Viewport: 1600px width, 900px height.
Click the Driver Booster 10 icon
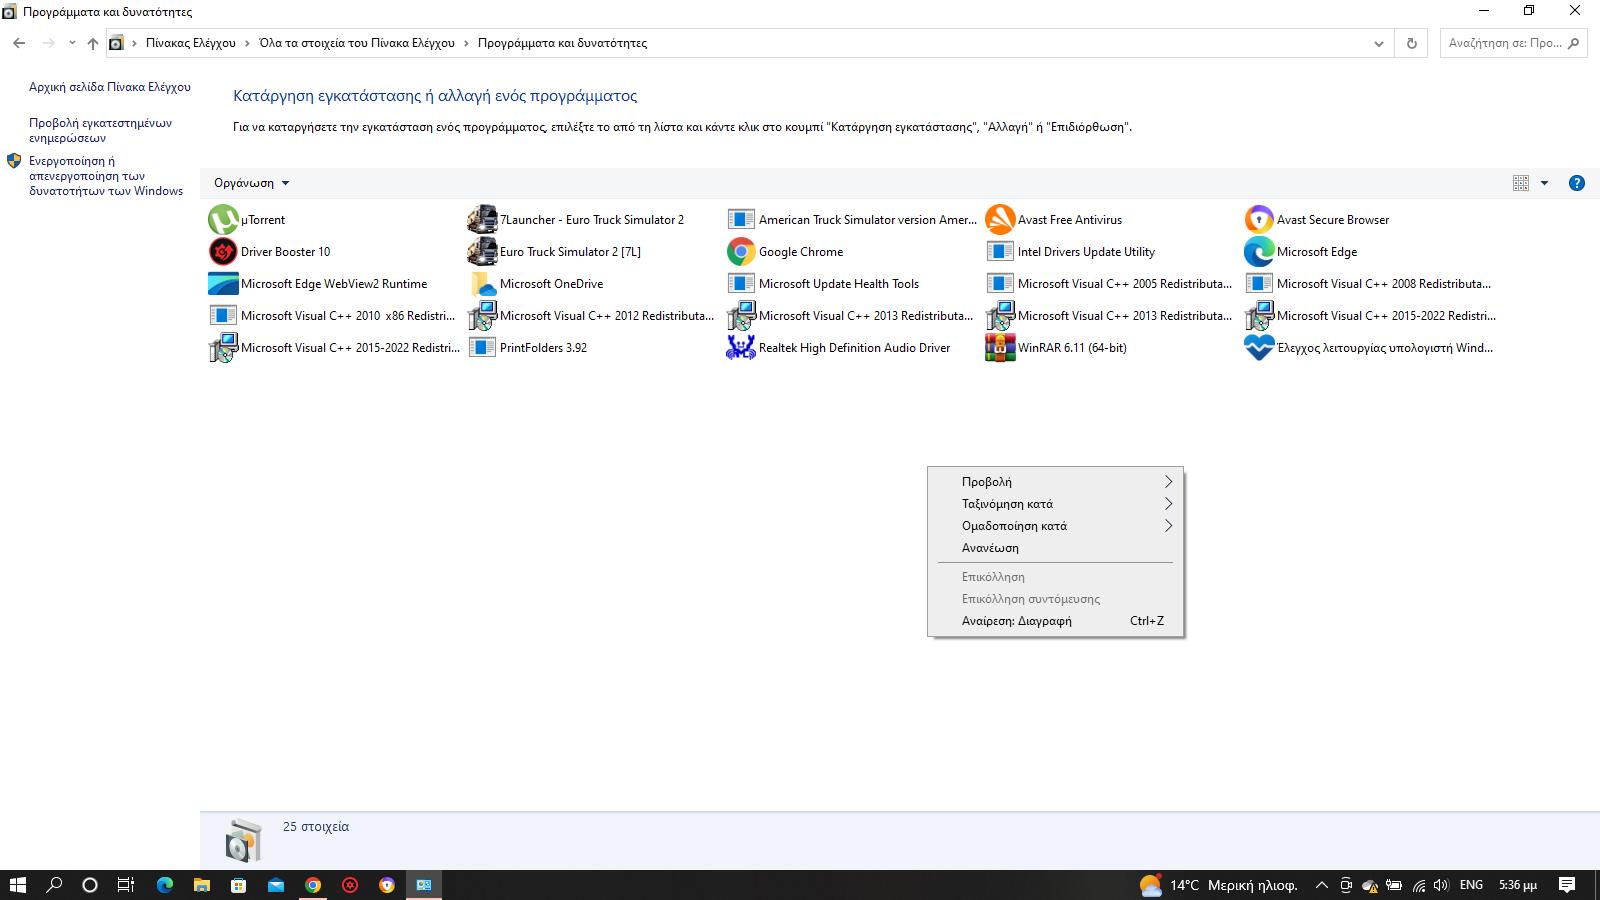[x=223, y=252]
